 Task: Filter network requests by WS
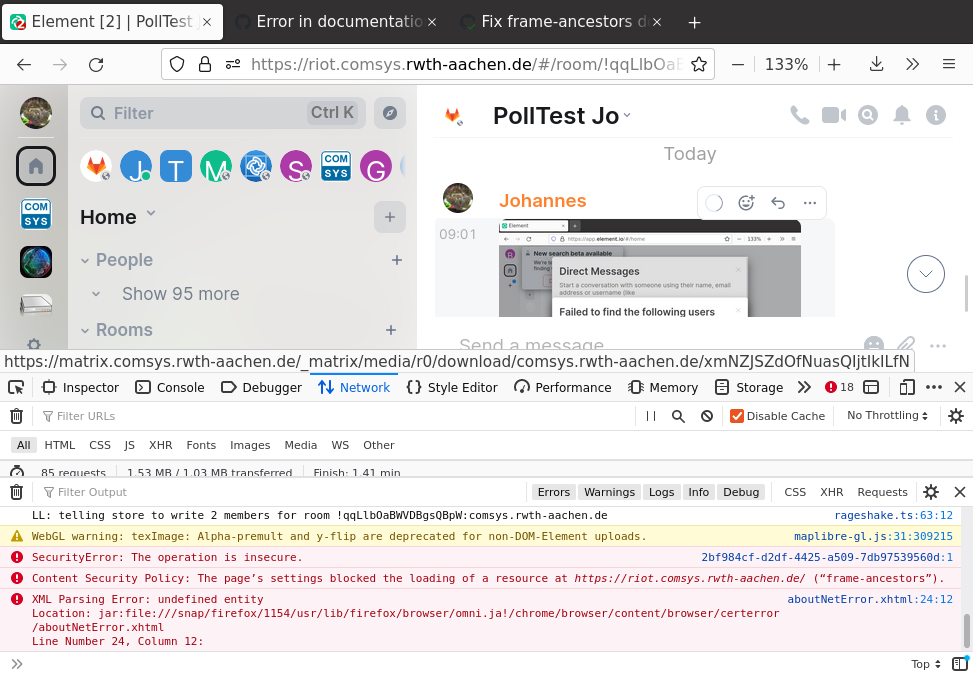click(340, 445)
